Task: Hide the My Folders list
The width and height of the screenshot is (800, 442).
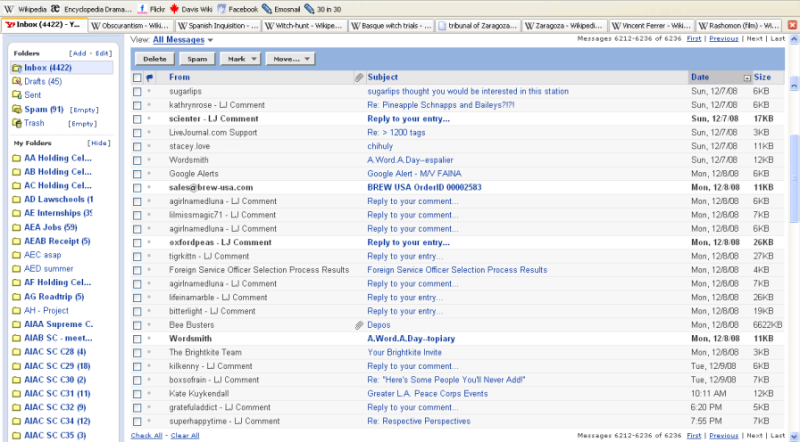Action: click(x=98, y=143)
